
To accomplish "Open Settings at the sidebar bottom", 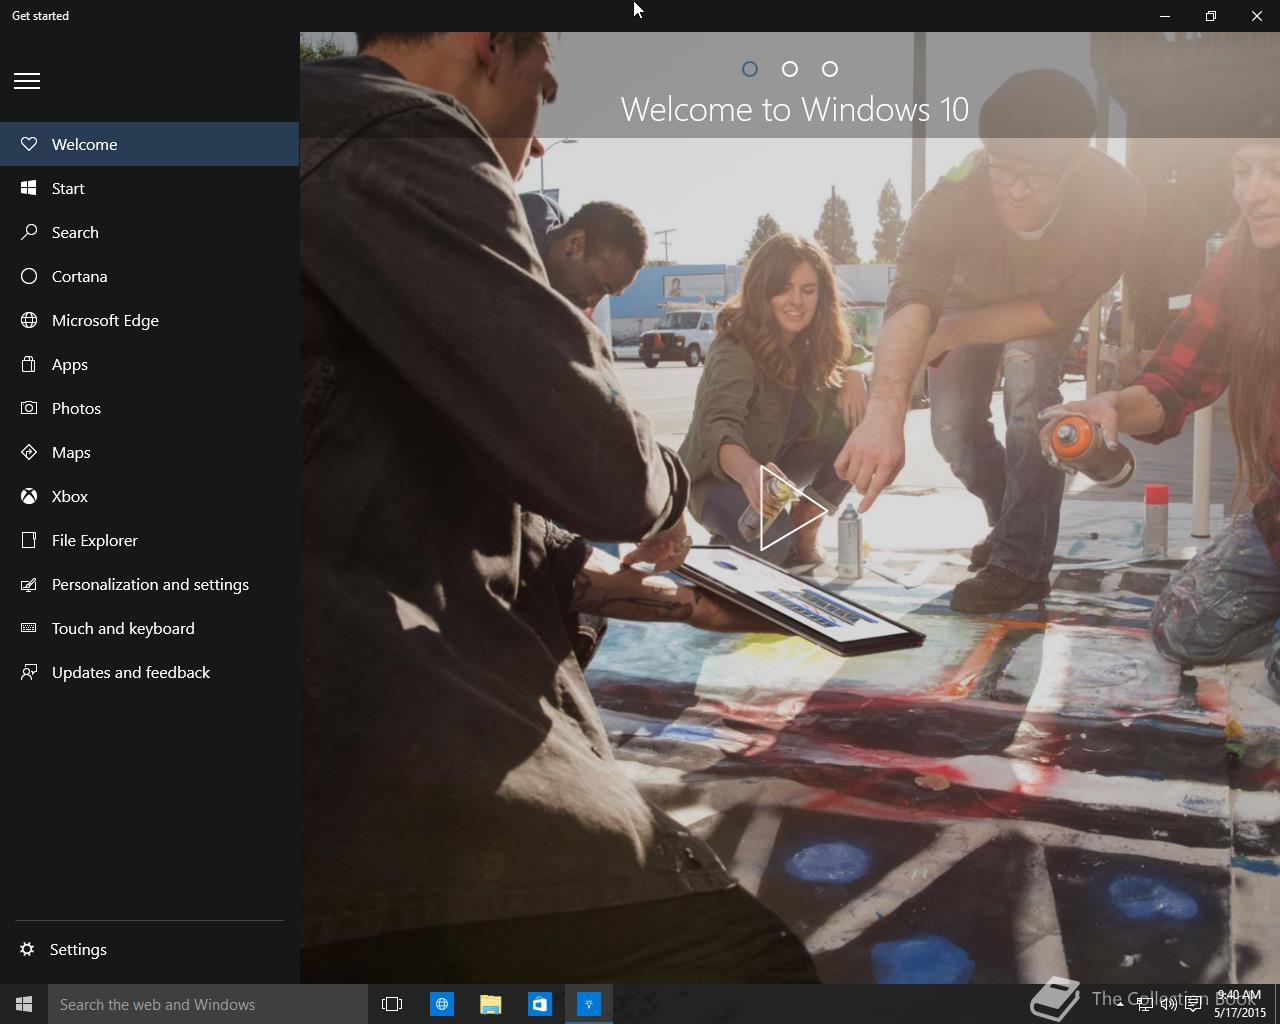I will pyautogui.click(x=150, y=949).
